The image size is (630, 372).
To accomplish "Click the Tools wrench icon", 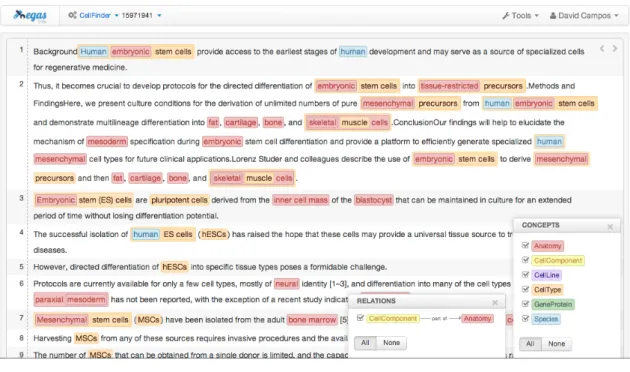I will (505, 16).
